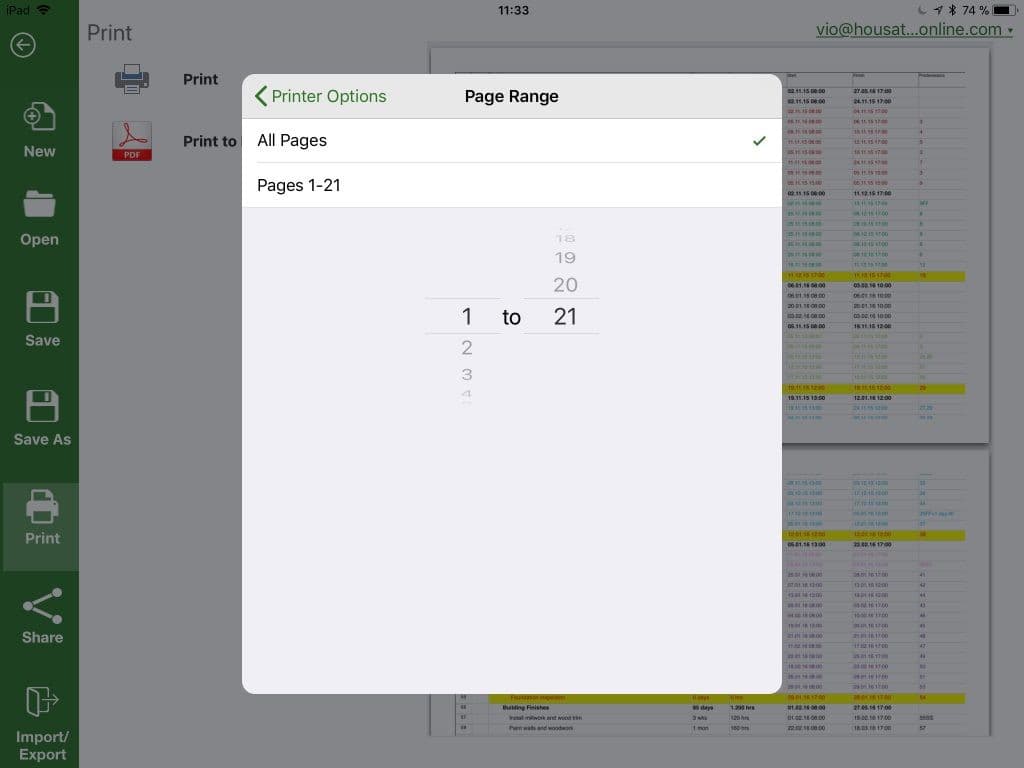
Task: Open the New document icon
Action: (x=40, y=119)
